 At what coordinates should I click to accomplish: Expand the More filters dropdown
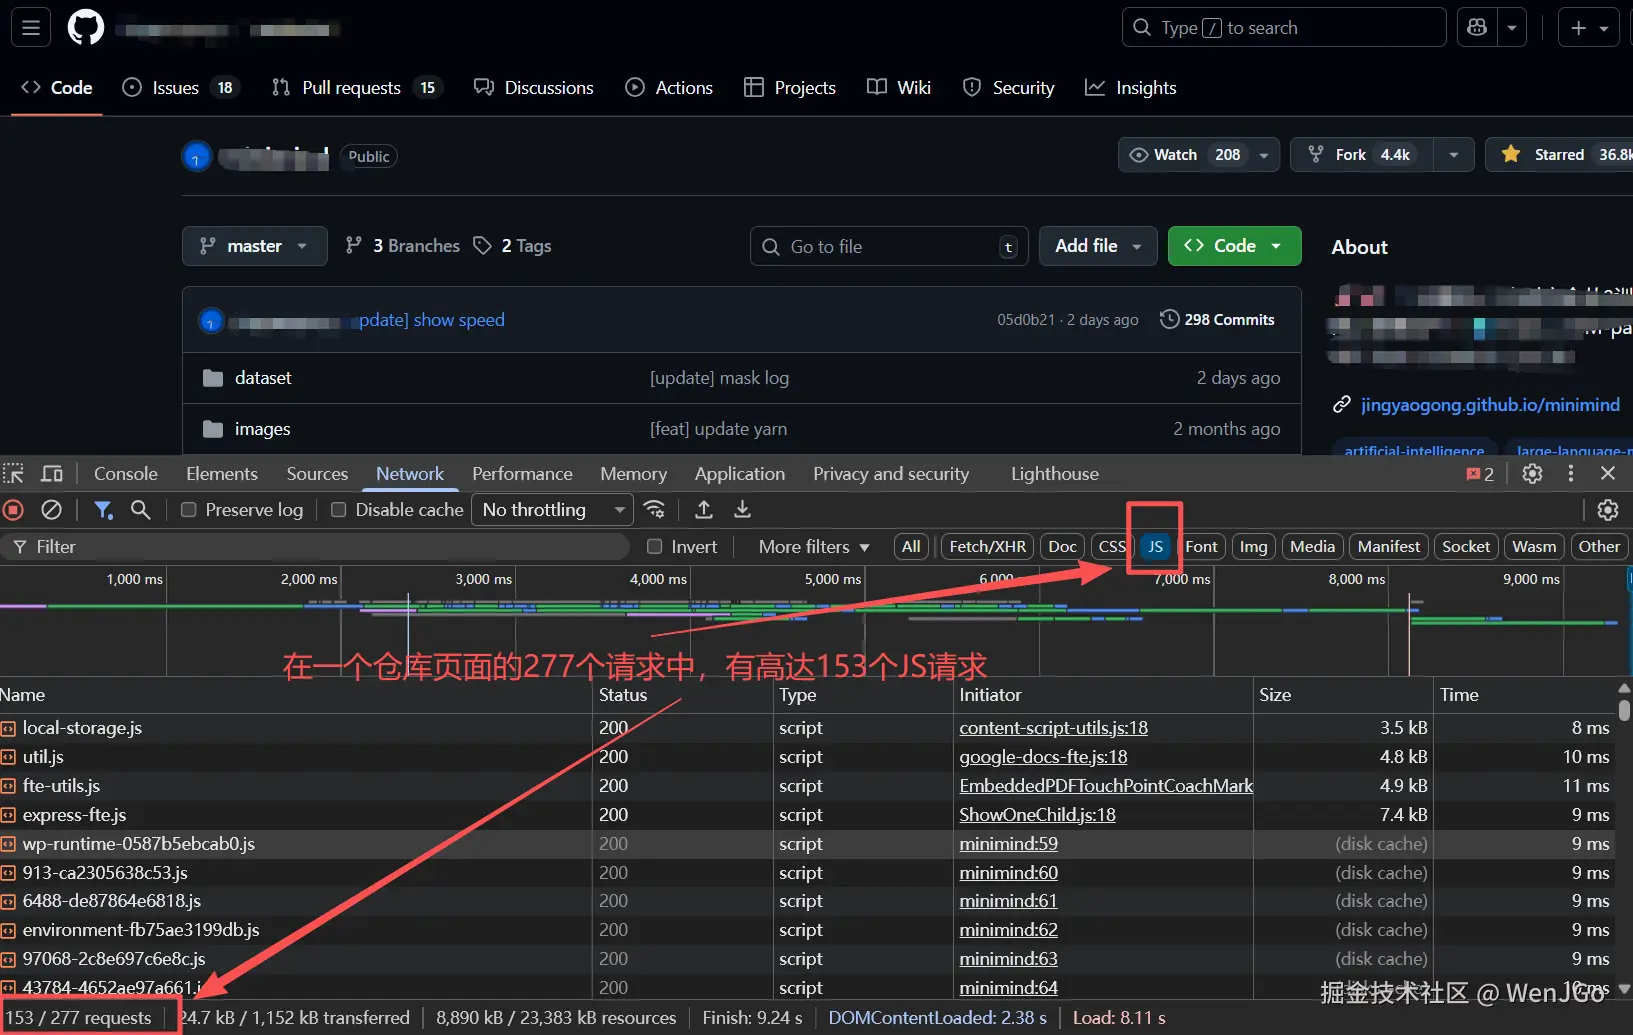(x=813, y=547)
